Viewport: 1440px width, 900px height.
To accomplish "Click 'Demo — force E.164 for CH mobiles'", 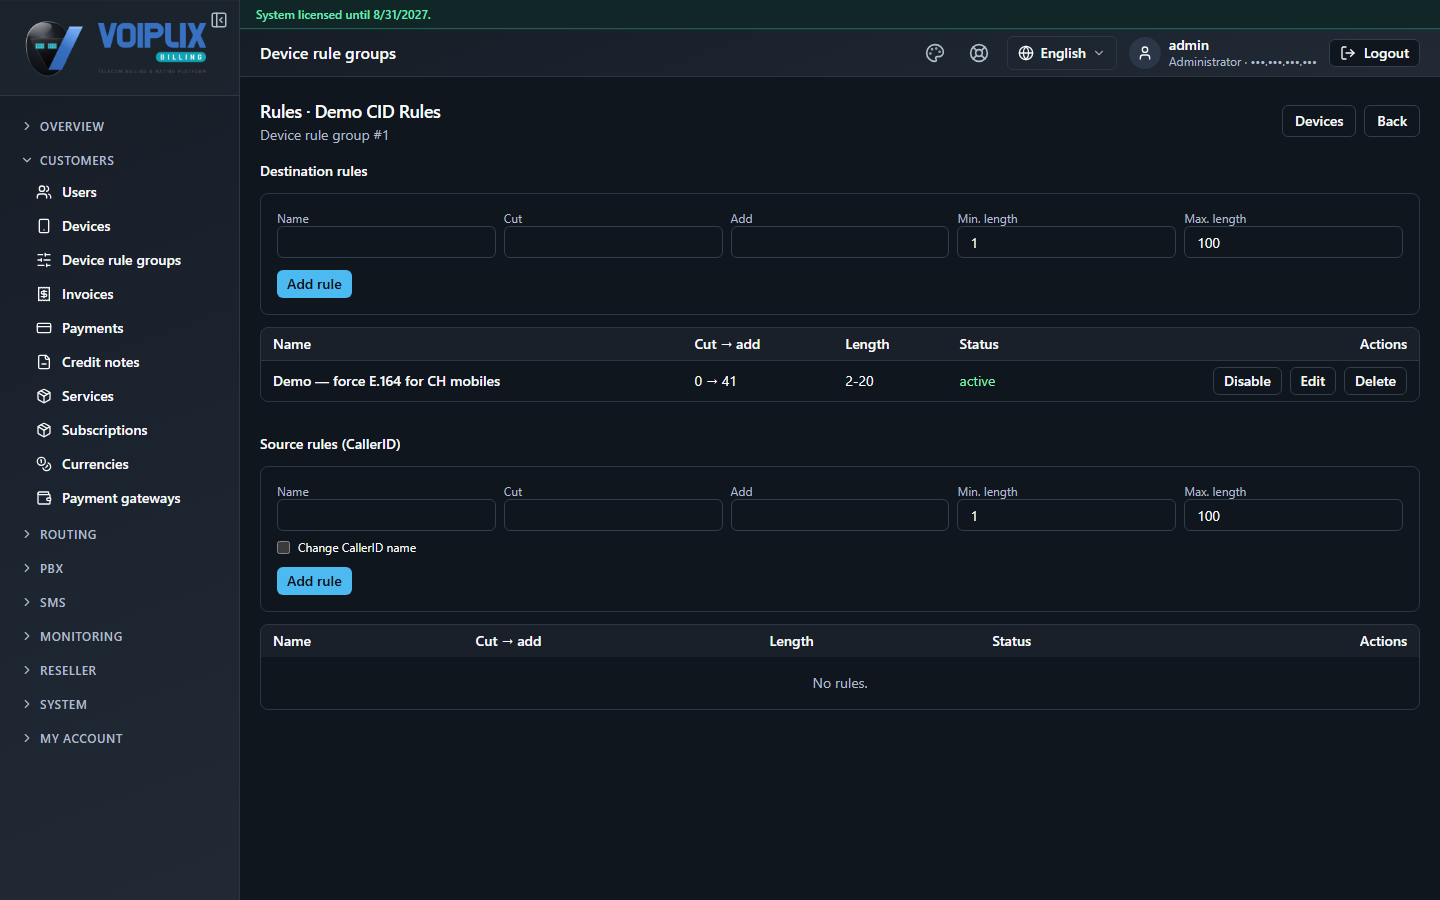I will [386, 381].
